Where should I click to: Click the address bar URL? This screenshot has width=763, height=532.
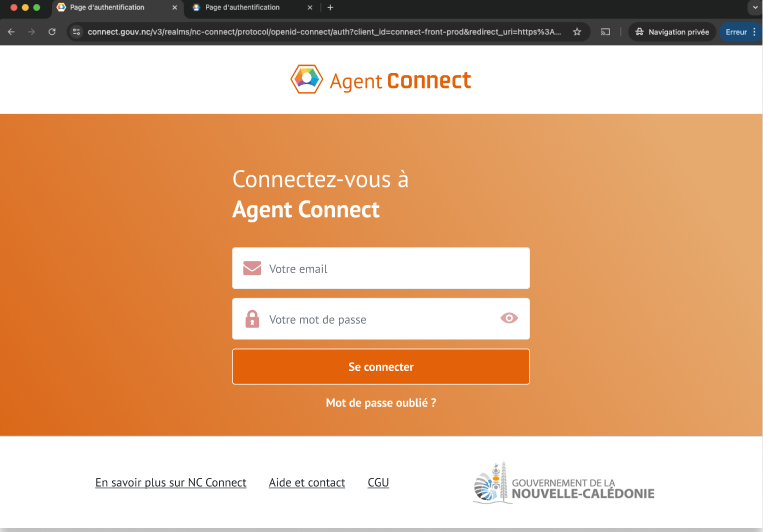(x=324, y=32)
